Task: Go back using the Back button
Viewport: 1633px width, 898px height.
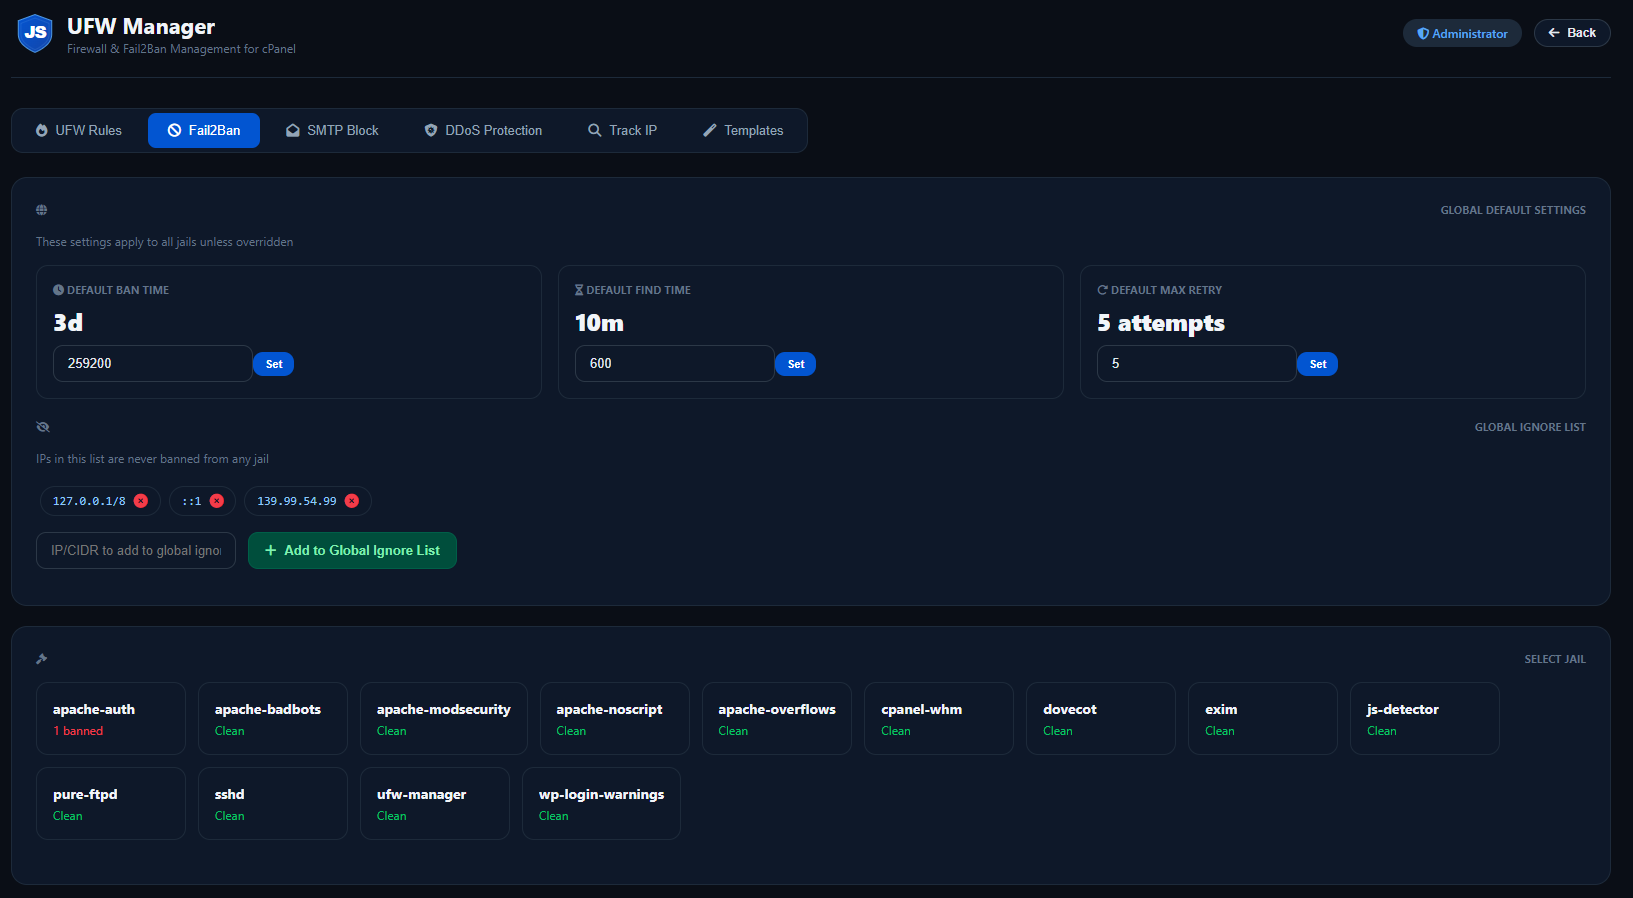Action: [1571, 33]
